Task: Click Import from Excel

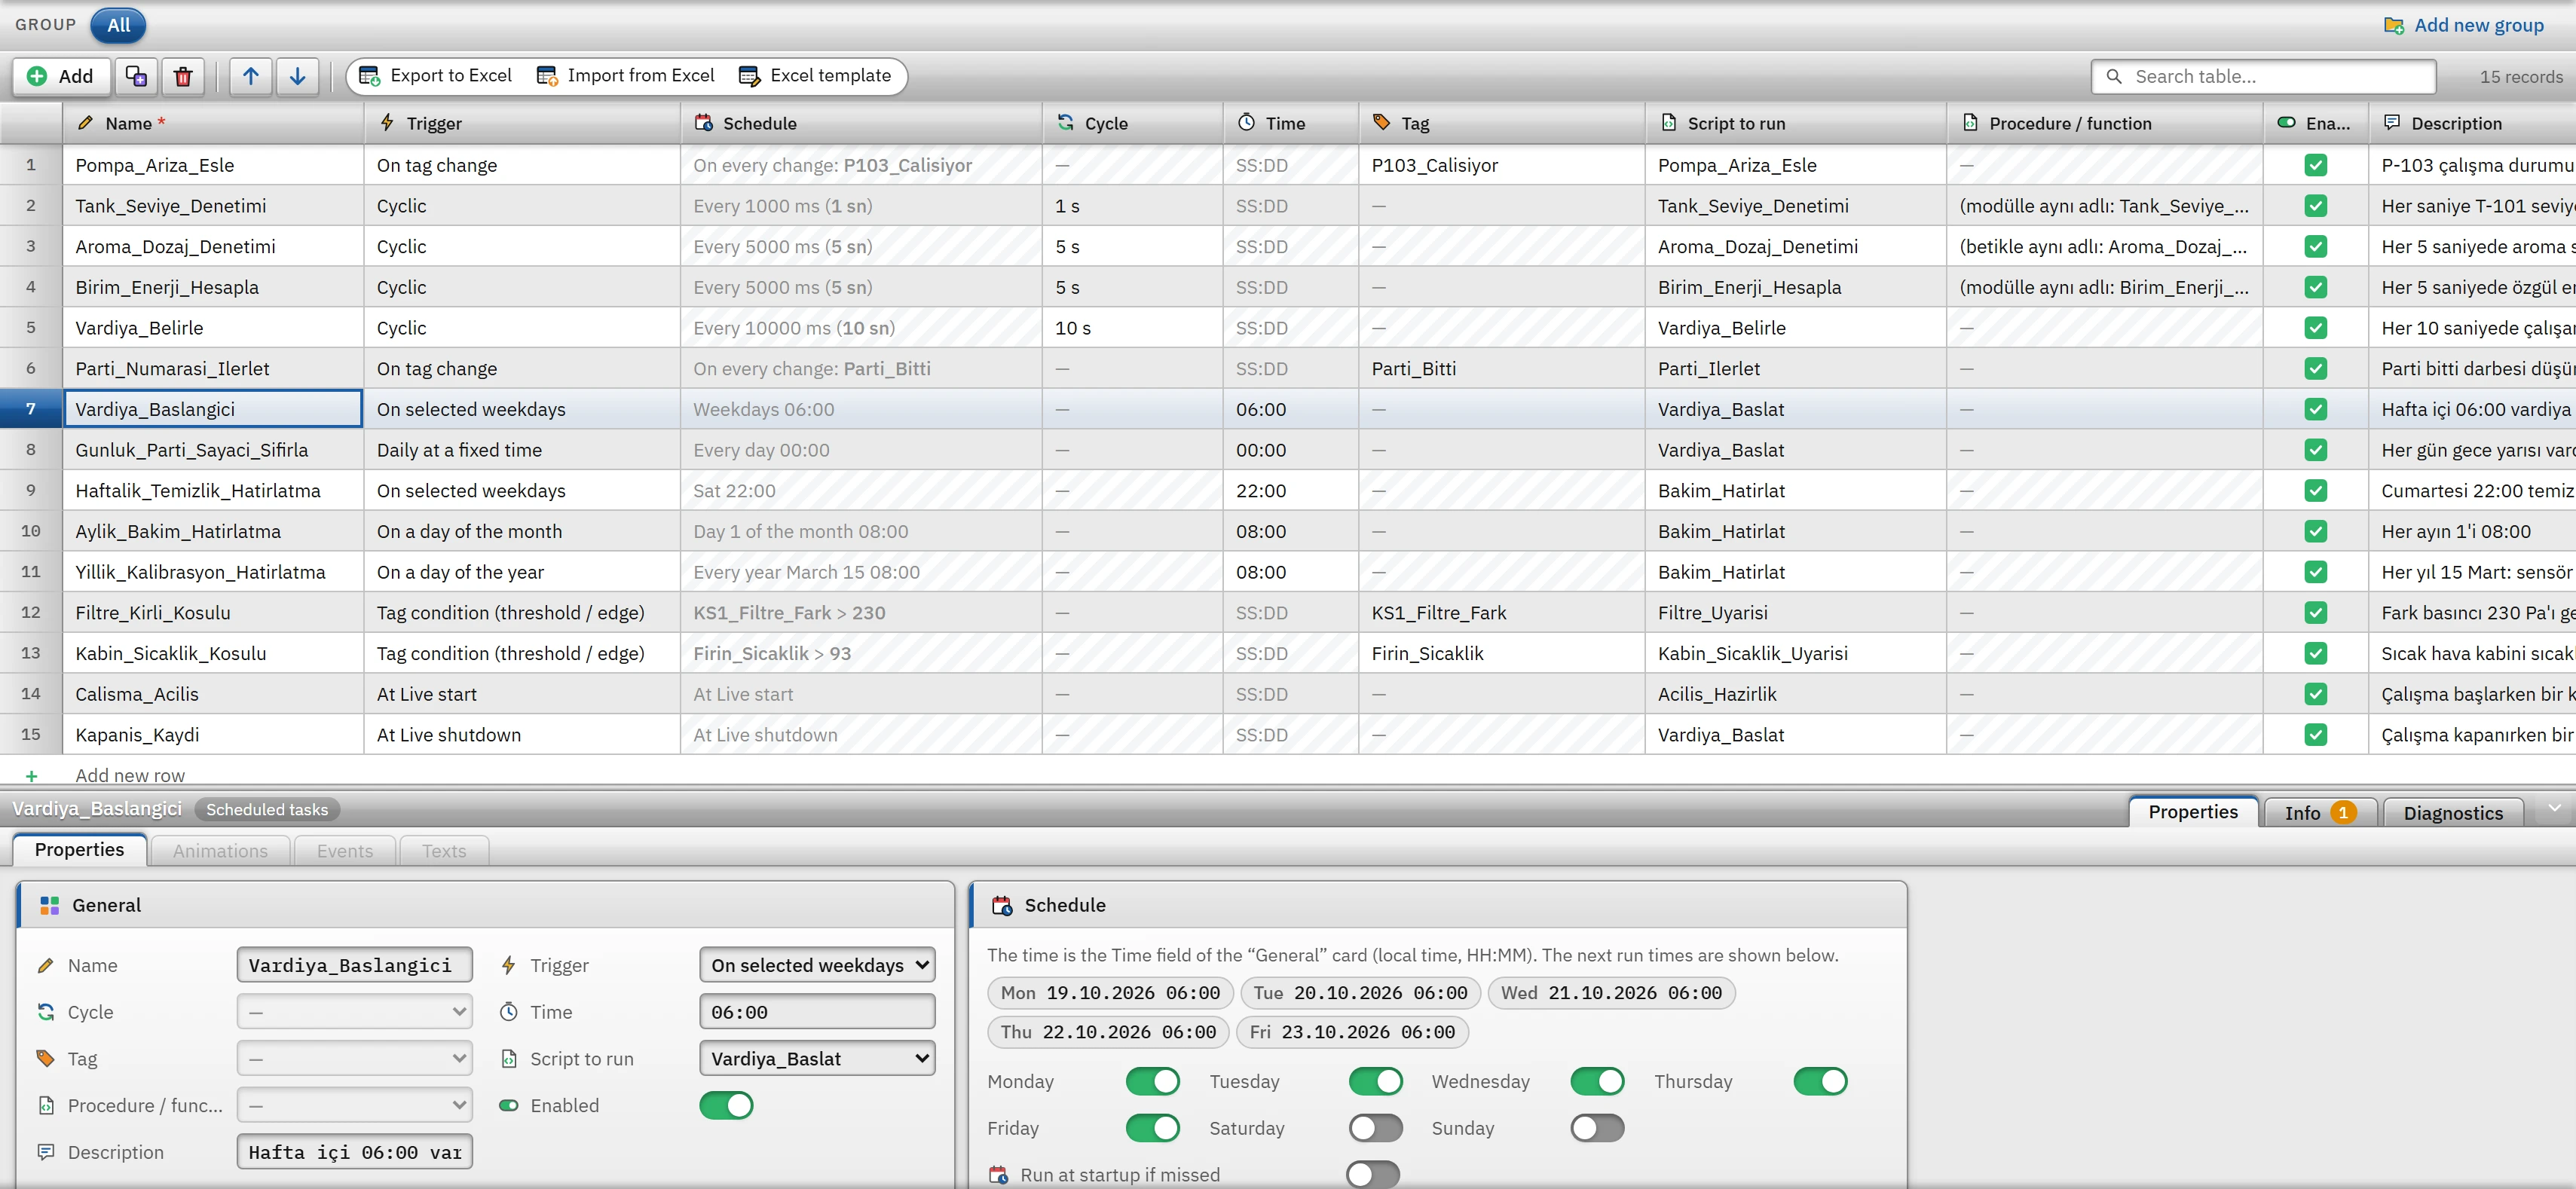Action: [626, 76]
